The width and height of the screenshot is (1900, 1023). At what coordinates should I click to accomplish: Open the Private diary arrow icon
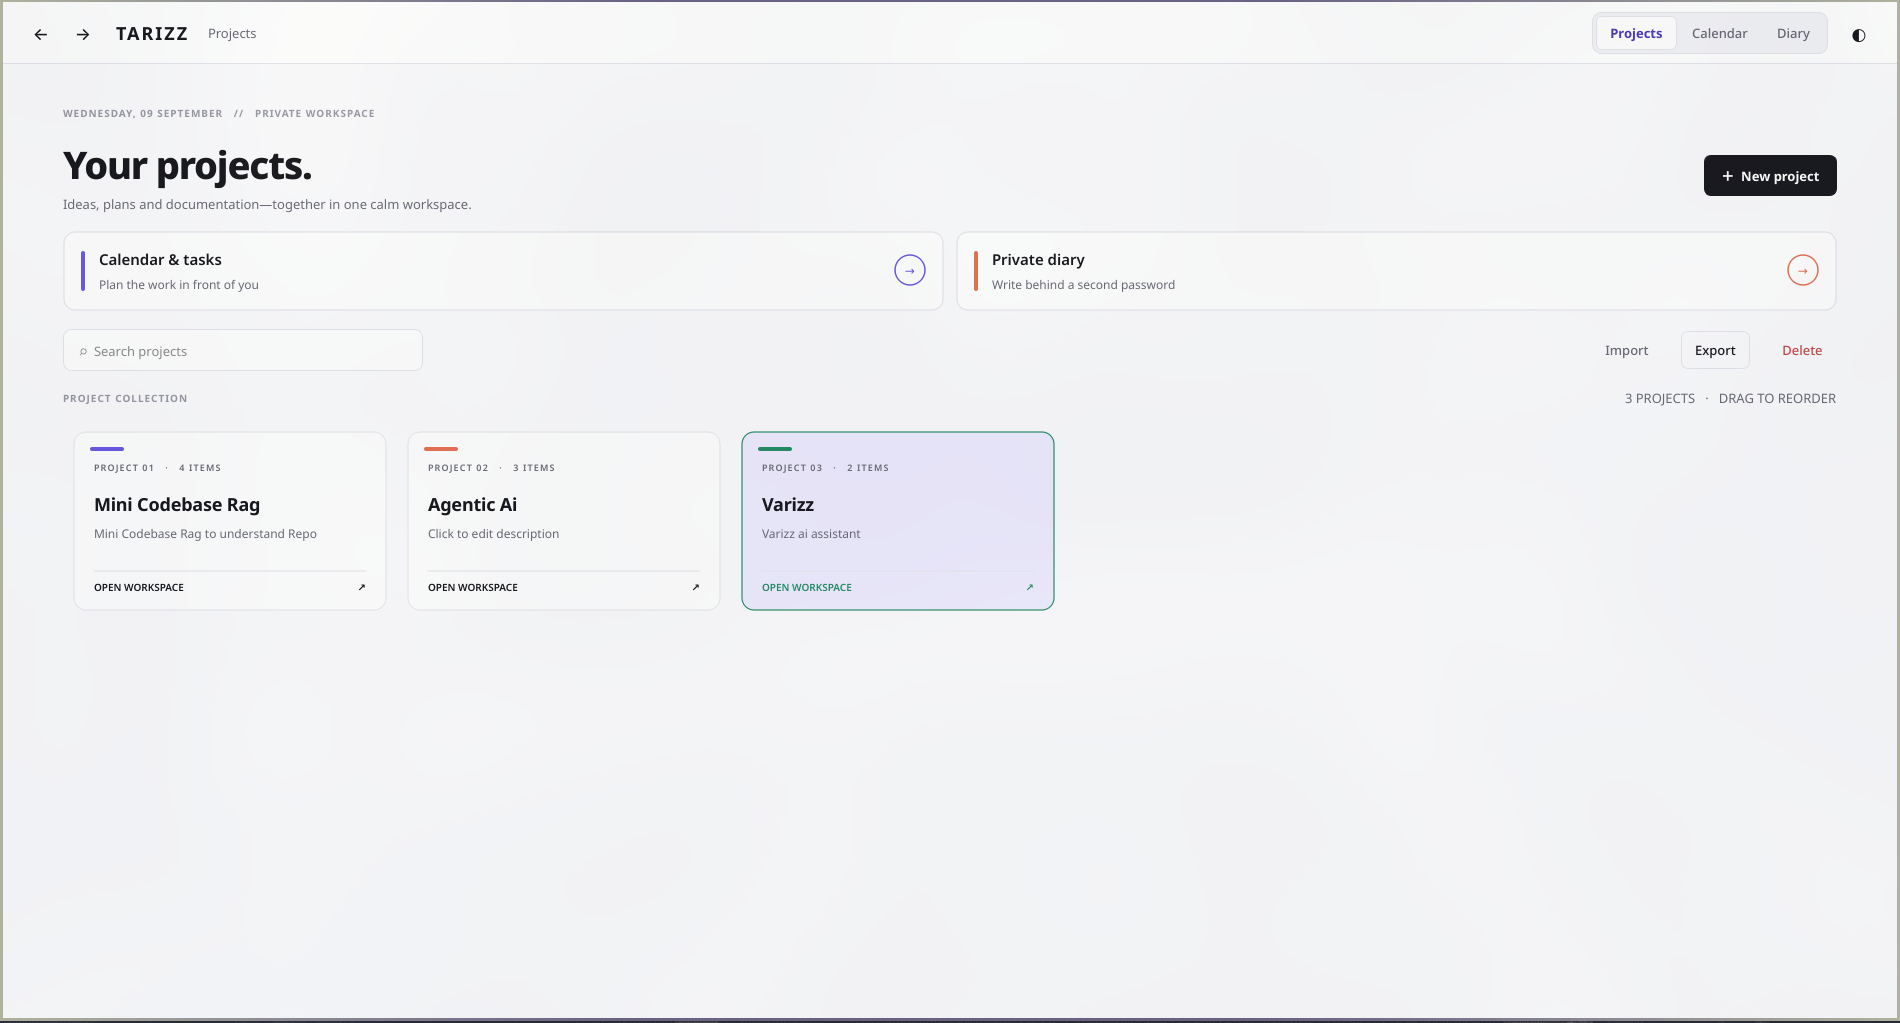(1803, 270)
